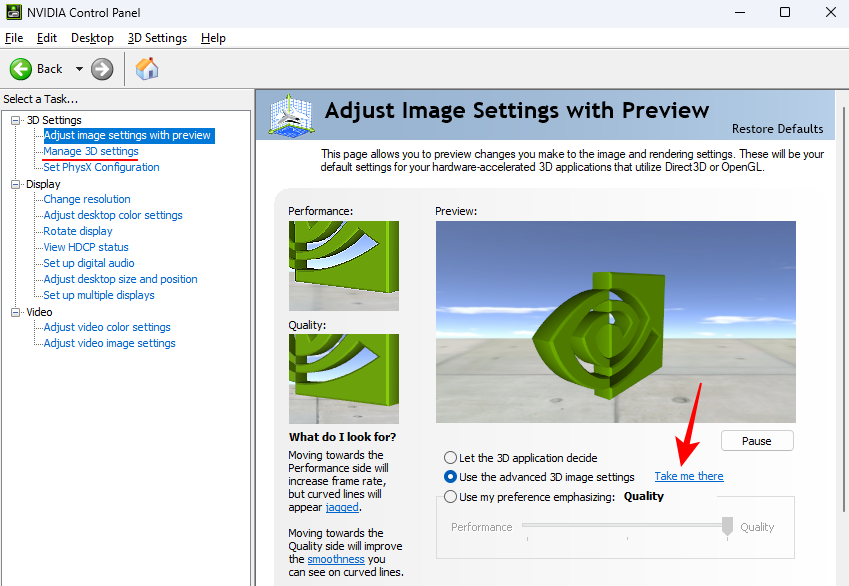849x586 pixels.
Task: Click NVIDIA Control Panel title bar icon
Action: tap(13, 12)
